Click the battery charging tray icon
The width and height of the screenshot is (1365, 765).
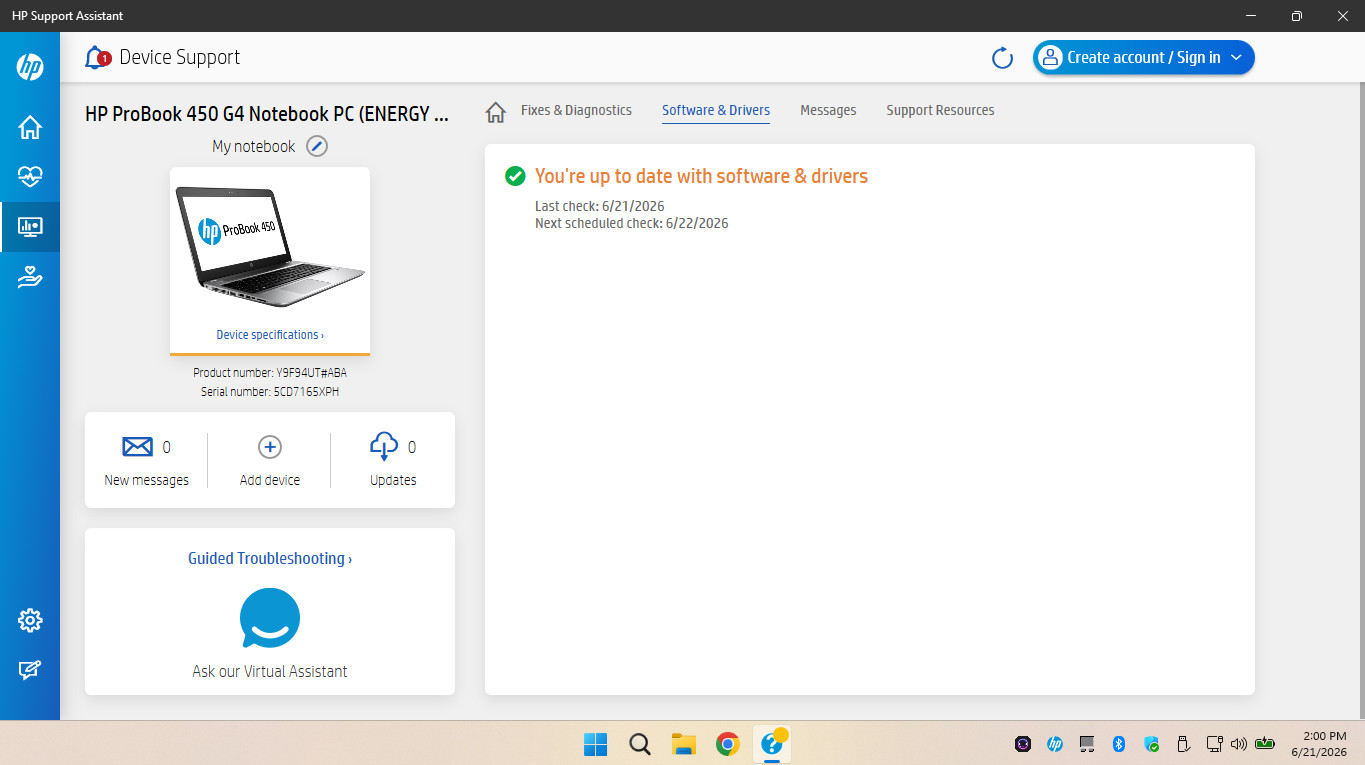tap(1266, 744)
